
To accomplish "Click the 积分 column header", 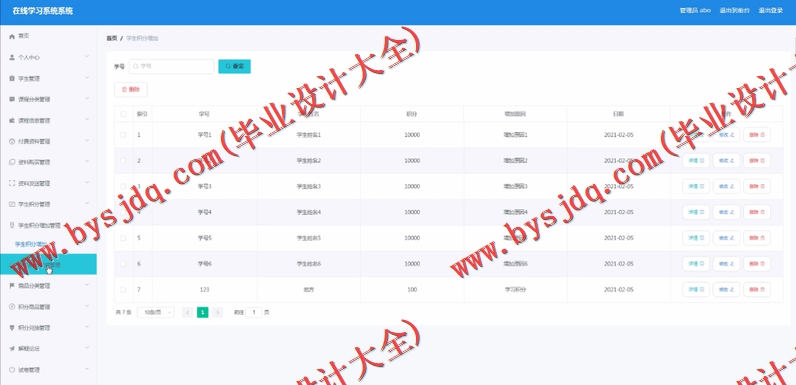I will (x=412, y=114).
